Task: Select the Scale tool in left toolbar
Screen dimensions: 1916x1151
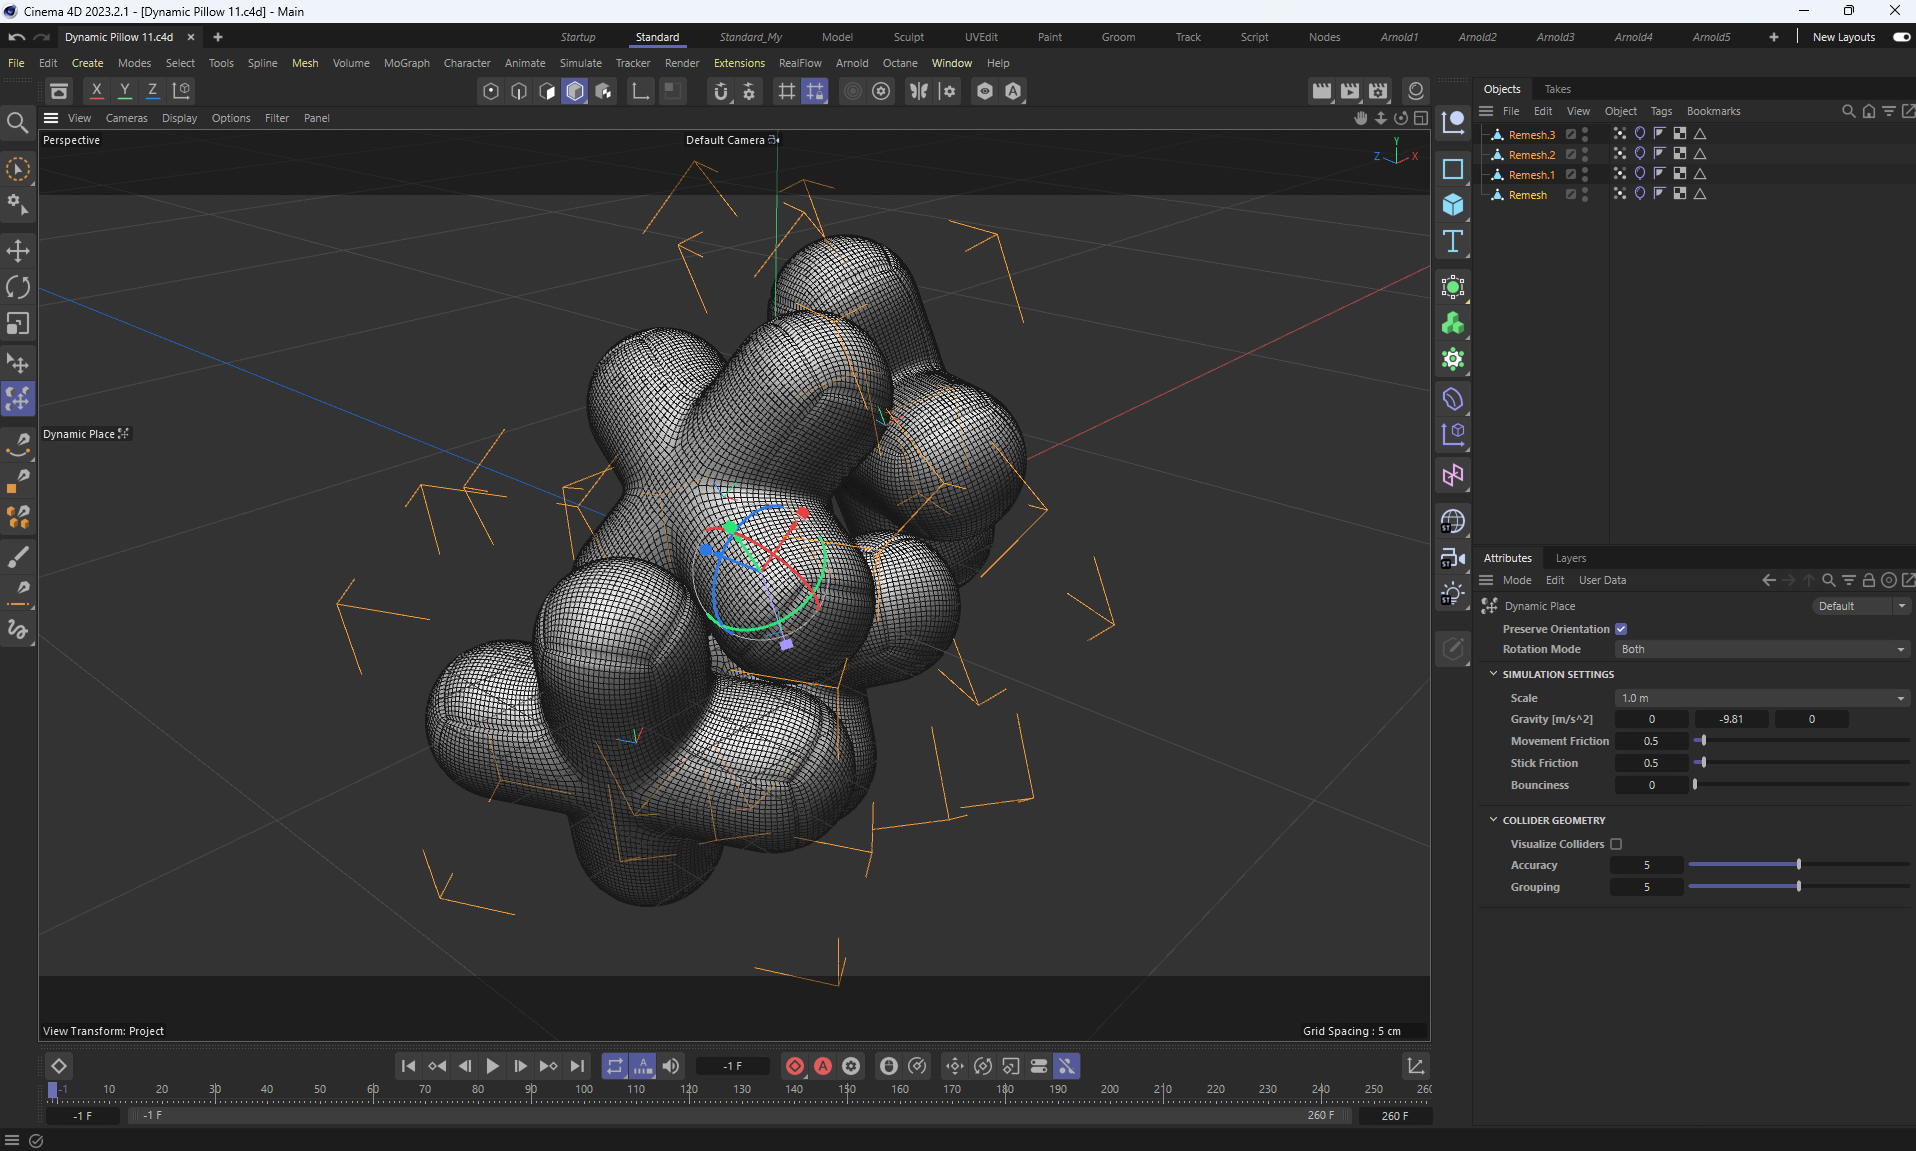Action: tap(18, 323)
